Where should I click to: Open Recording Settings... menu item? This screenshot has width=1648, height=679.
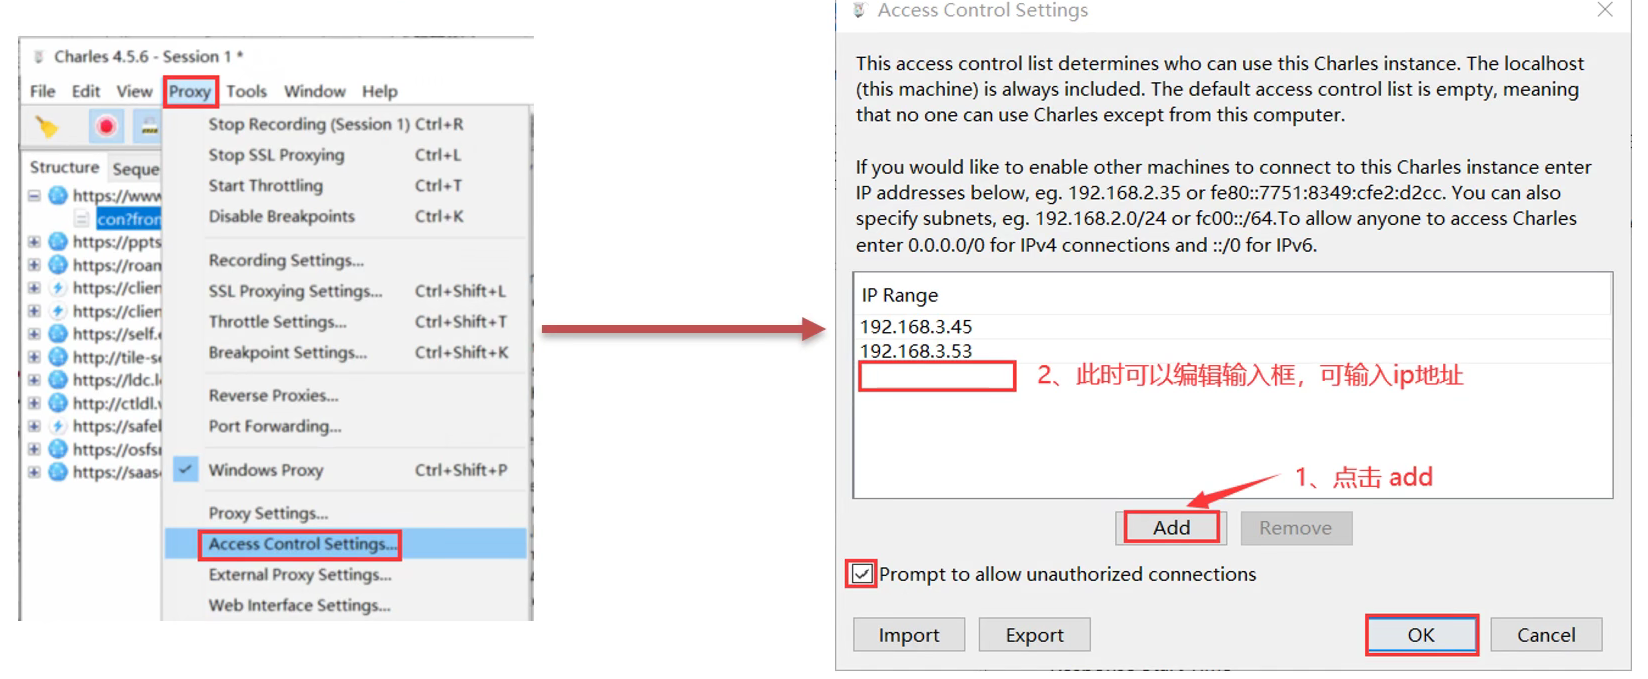tap(346, 260)
